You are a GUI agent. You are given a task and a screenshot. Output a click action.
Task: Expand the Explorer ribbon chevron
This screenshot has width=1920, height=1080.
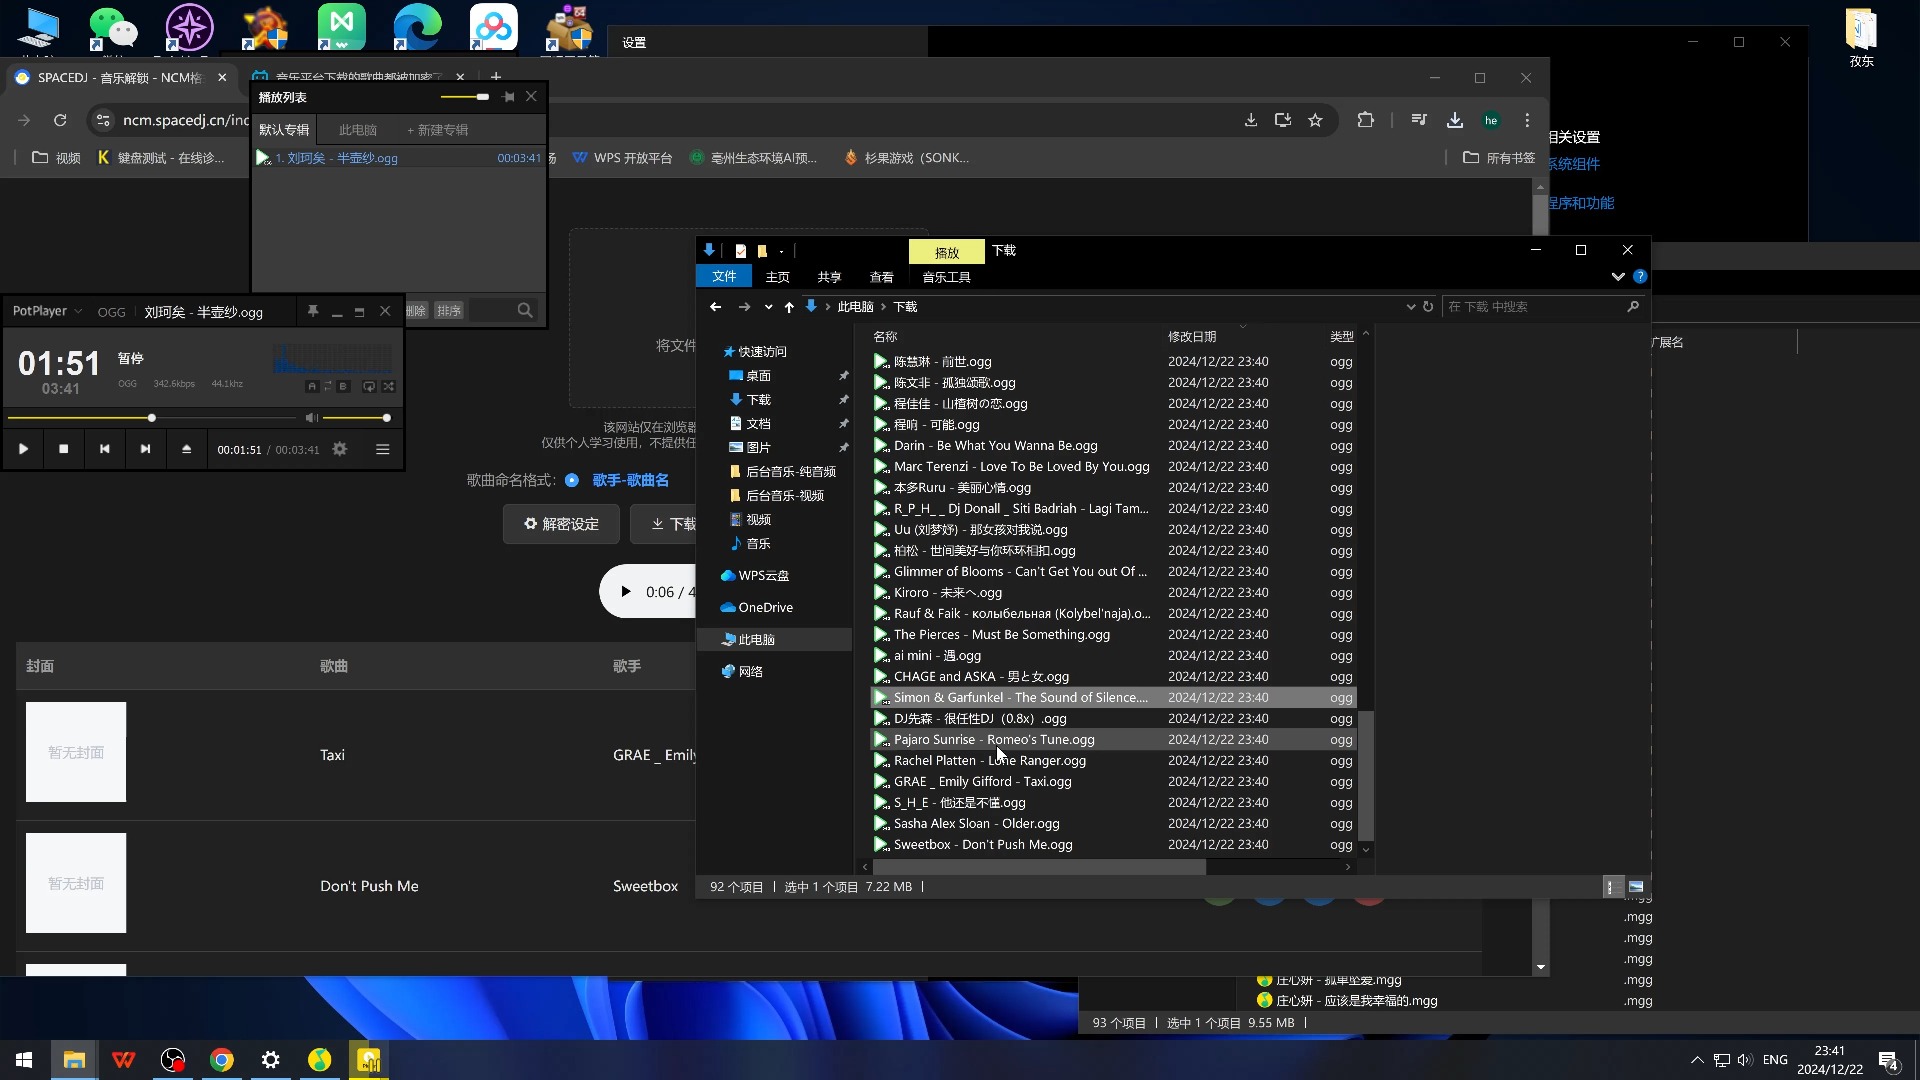click(1617, 277)
